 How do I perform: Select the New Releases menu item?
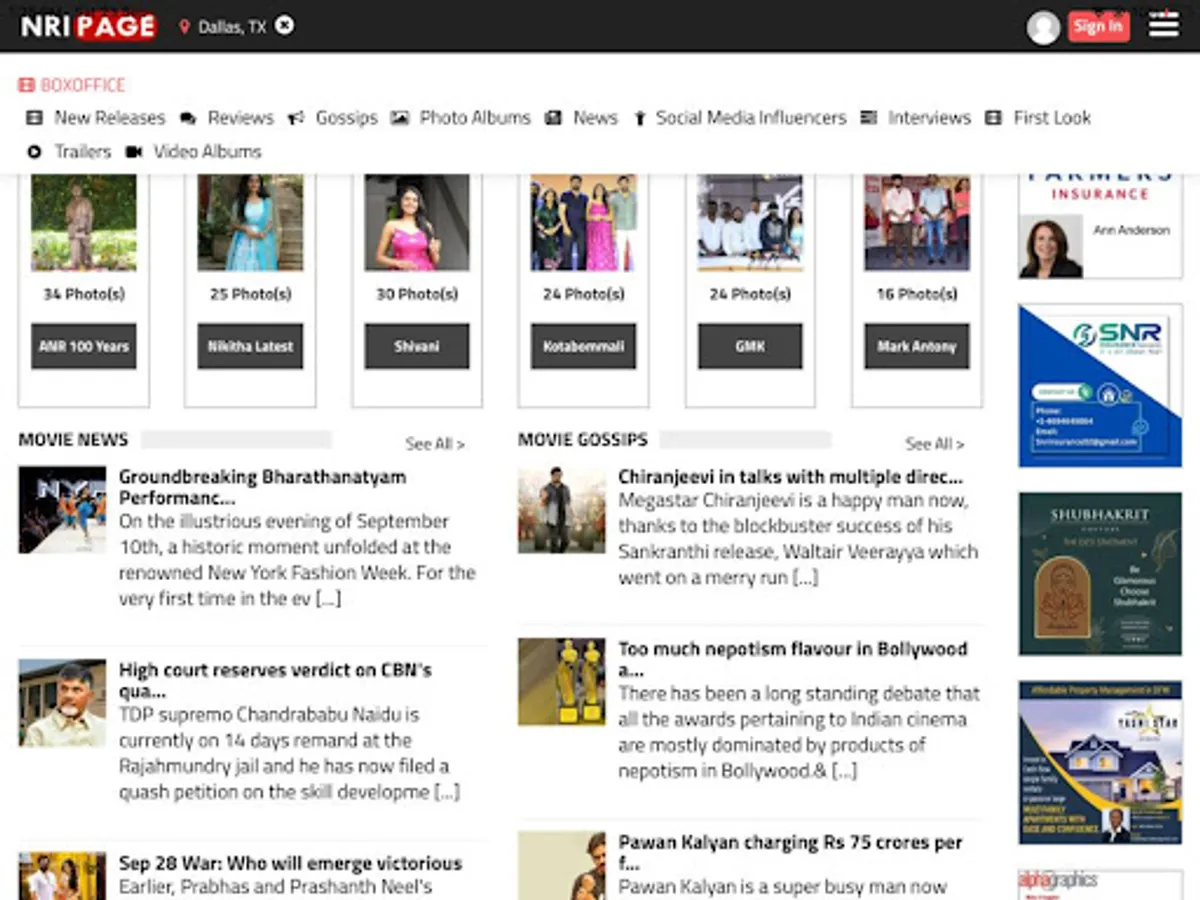point(110,118)
